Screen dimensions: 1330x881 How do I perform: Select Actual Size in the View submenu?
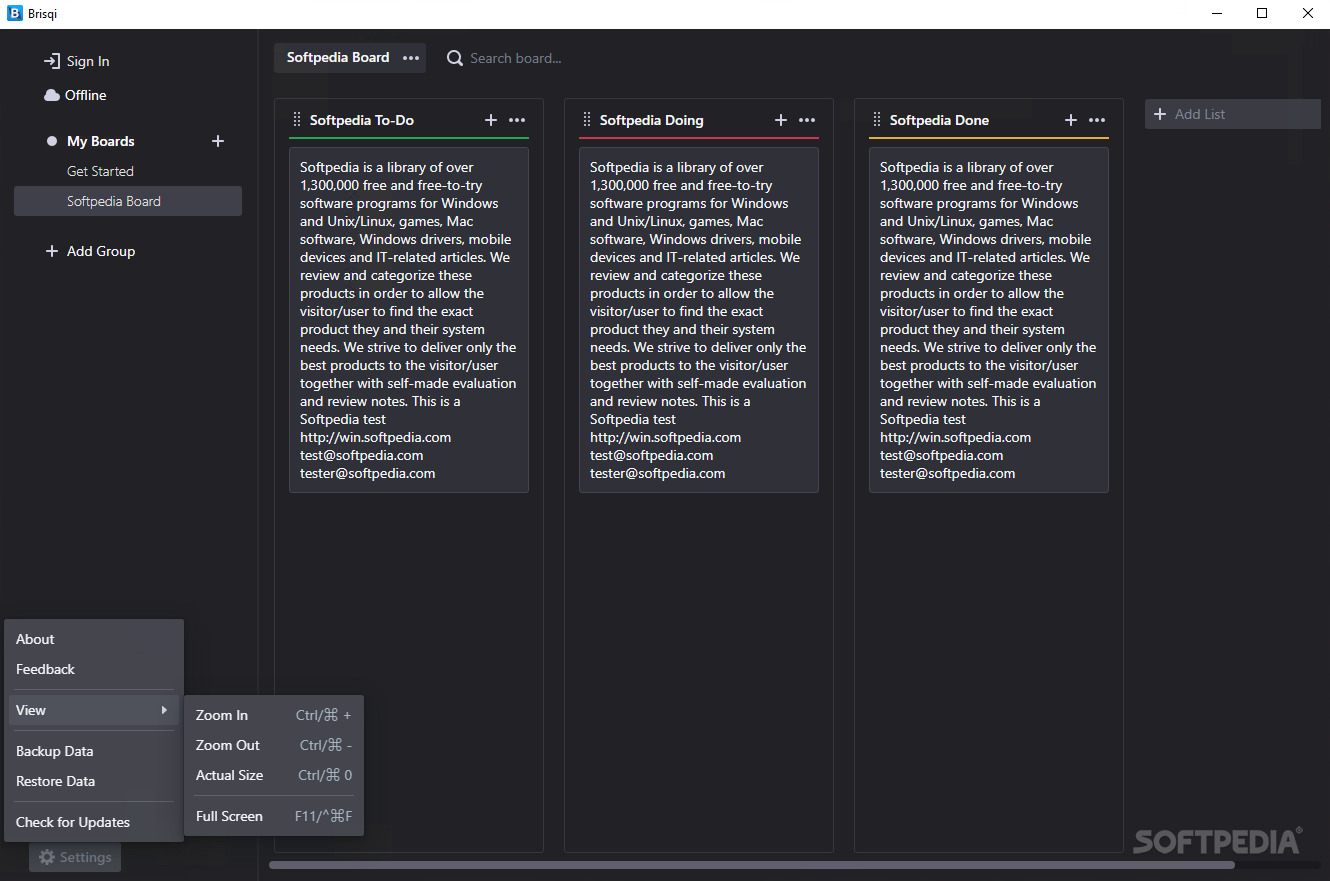274,775
